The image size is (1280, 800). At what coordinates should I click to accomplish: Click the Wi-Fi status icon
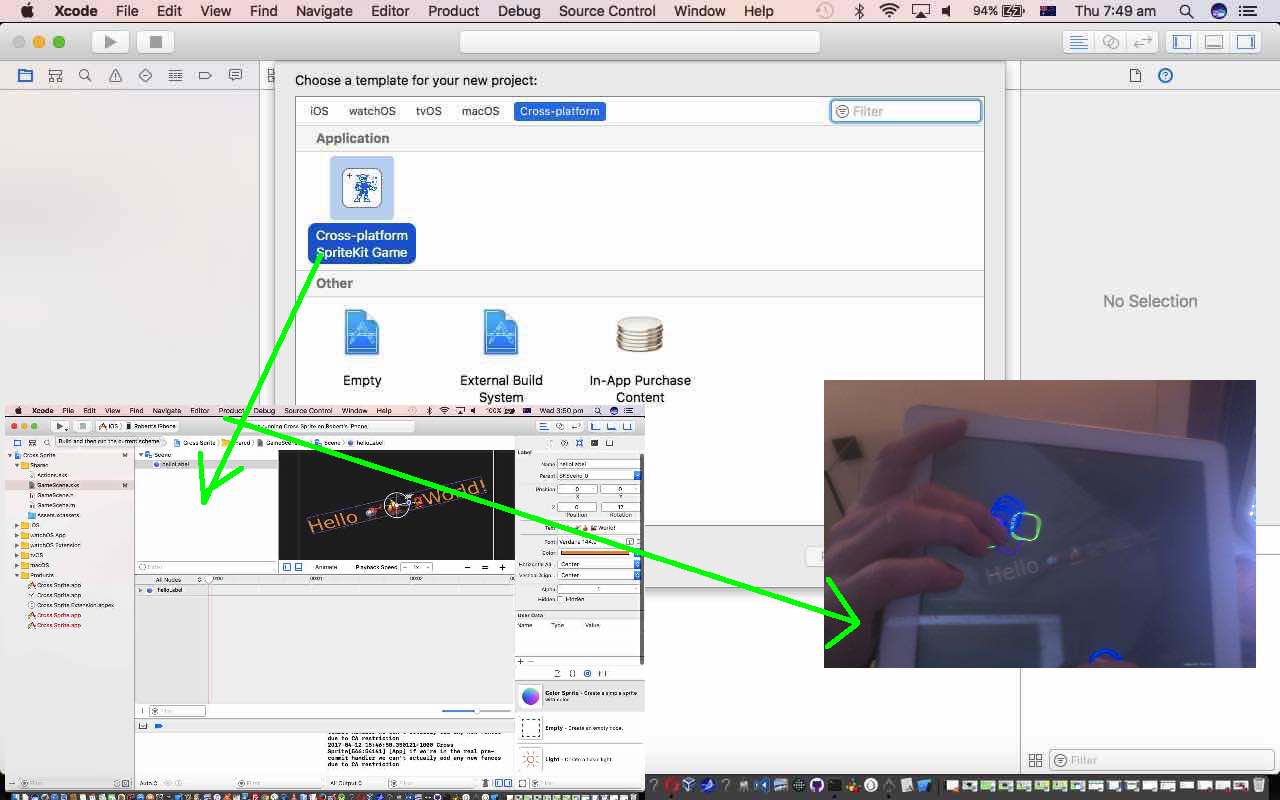pyautogui.click(x=889, y=11)
